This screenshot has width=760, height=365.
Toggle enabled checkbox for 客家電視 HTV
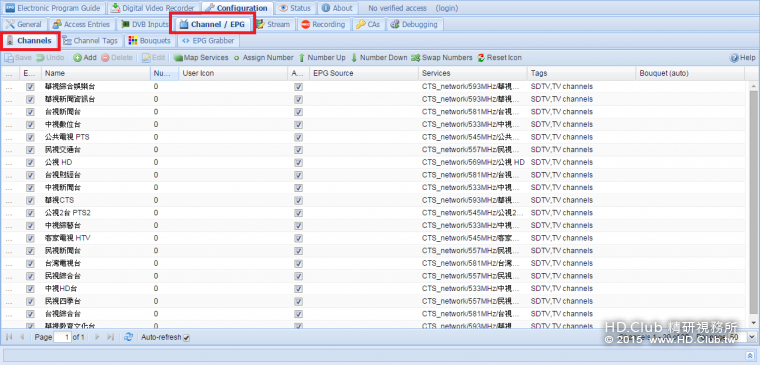point(31,238)
